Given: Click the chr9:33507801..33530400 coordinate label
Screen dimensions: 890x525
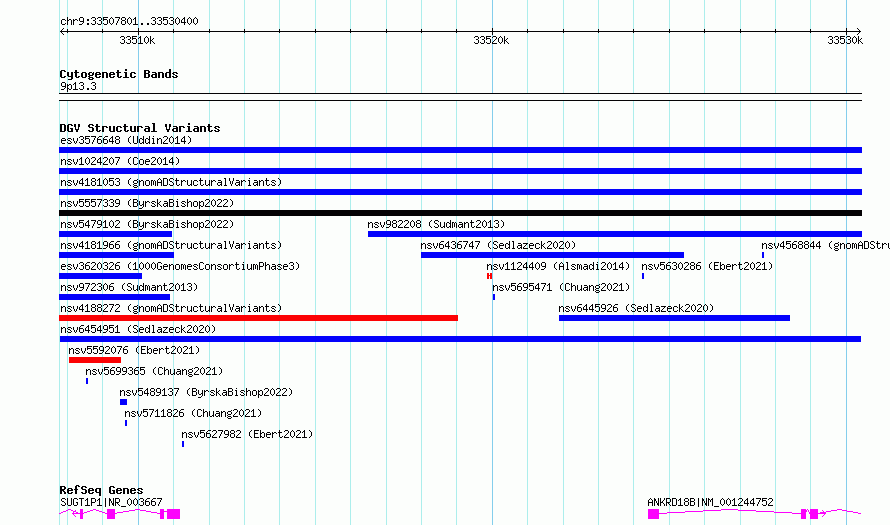Looking at the screenshot, I should click(x=129, y=22).
